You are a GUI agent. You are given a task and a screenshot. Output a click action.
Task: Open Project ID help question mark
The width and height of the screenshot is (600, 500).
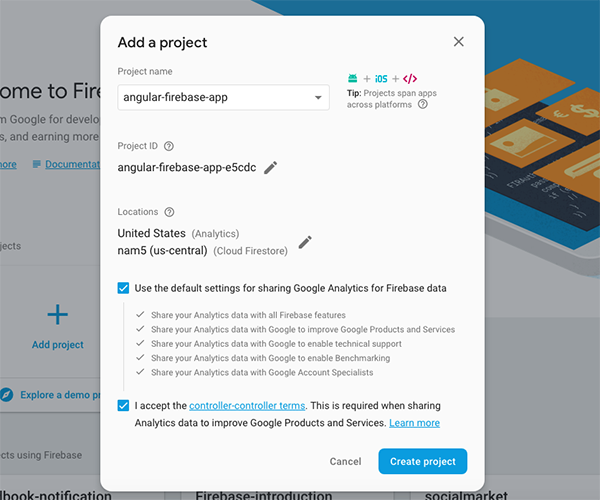(x=169, y=146)
